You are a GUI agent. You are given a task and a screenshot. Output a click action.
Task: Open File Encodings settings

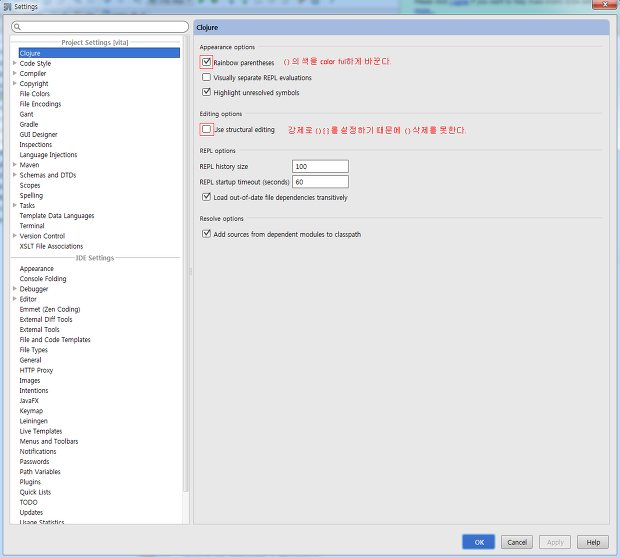point(40,104)
